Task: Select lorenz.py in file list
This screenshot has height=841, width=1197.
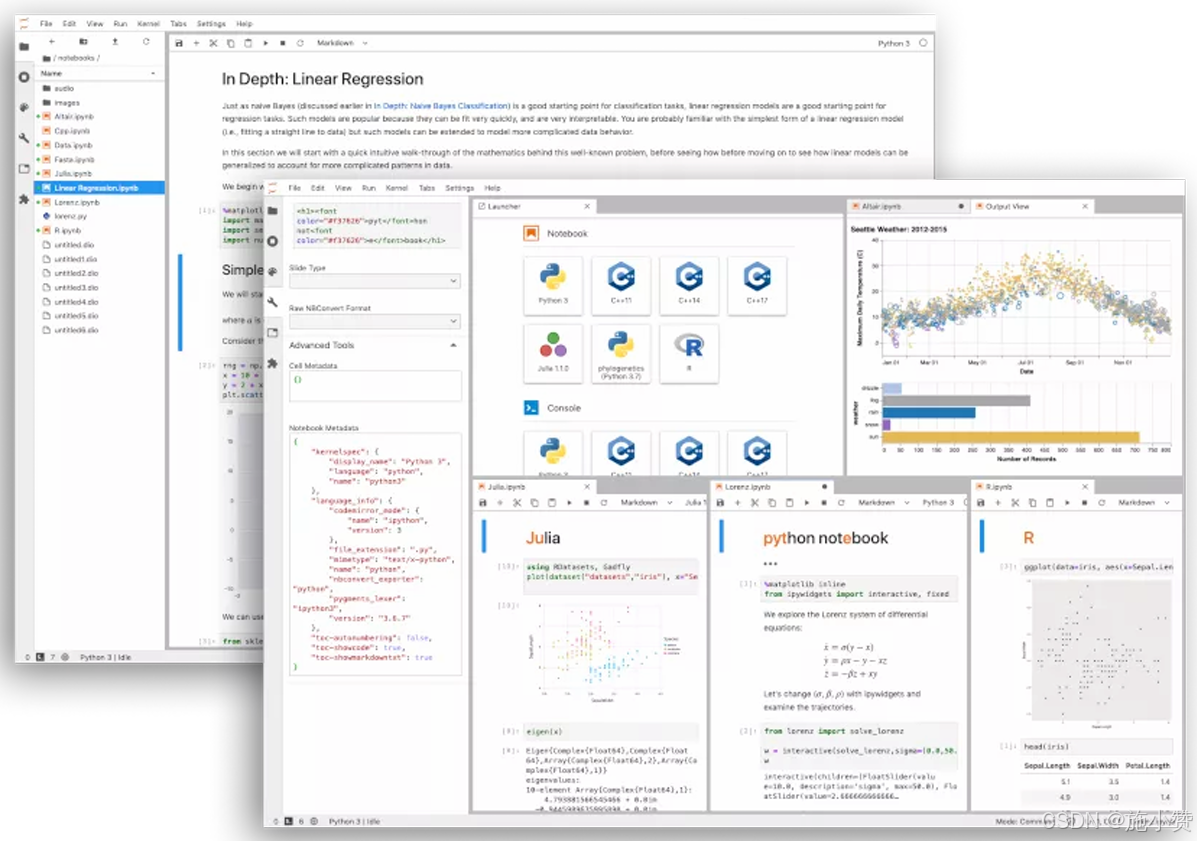Action: pyautogui.click(x=99, y=217)
